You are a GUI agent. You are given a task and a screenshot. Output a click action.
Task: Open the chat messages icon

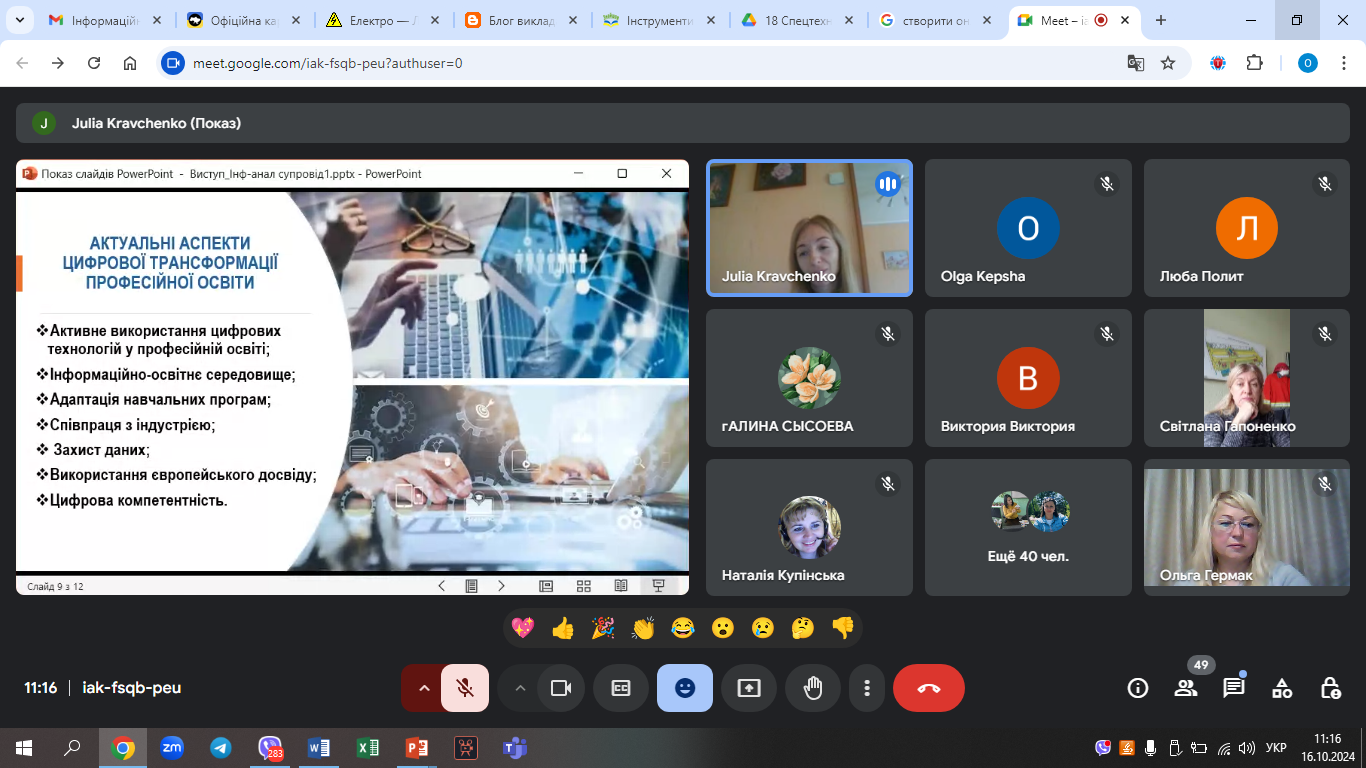pyautogui.click(x=1234, y=688)
